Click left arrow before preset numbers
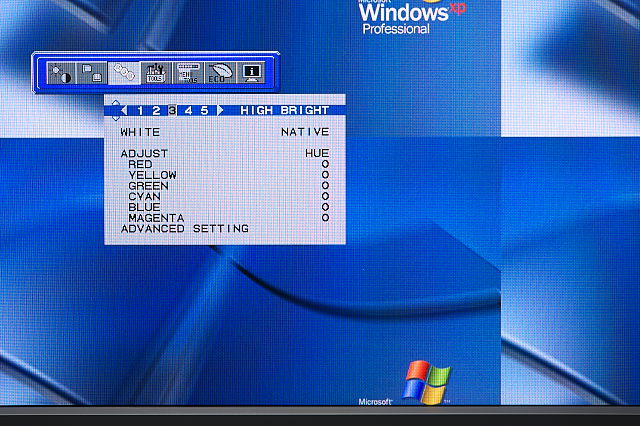 coord(124,111)
